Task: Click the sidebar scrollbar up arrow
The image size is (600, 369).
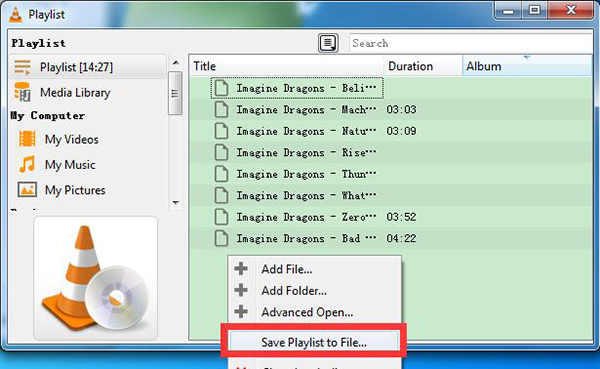Action: coord(176,62)
